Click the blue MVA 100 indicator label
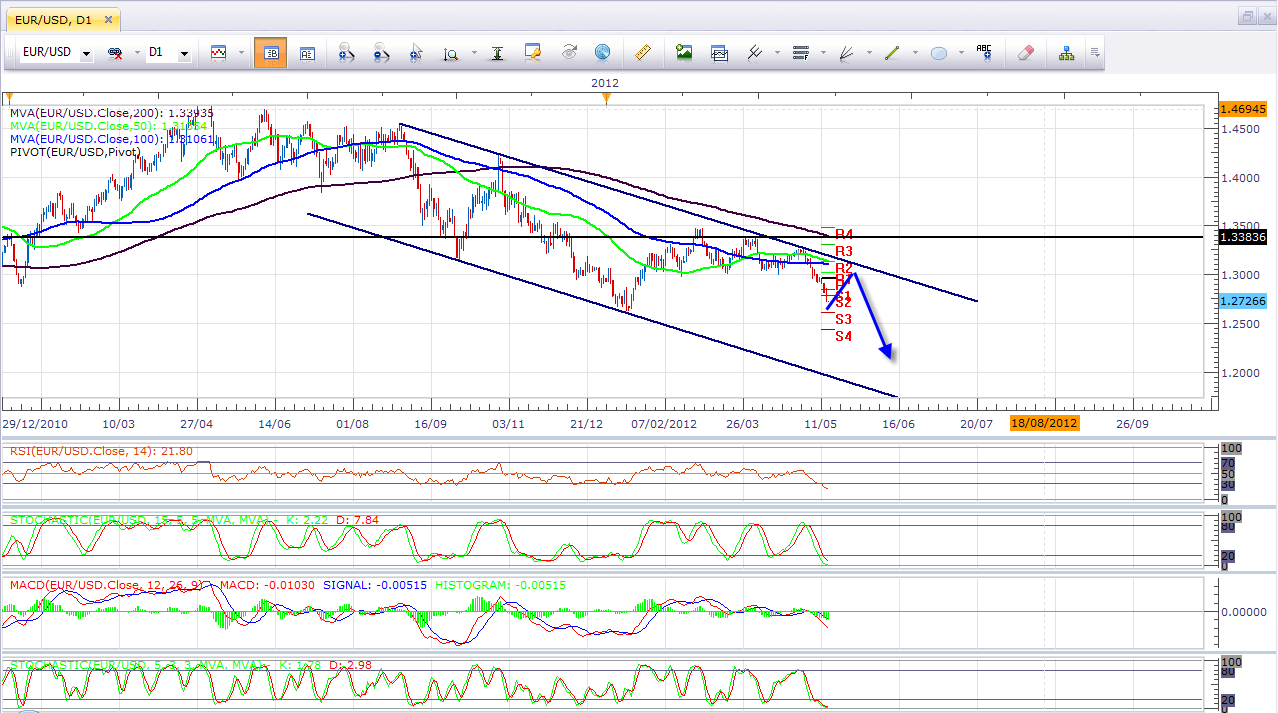This screenshot has width=1278, height=713. pos(109,139)
